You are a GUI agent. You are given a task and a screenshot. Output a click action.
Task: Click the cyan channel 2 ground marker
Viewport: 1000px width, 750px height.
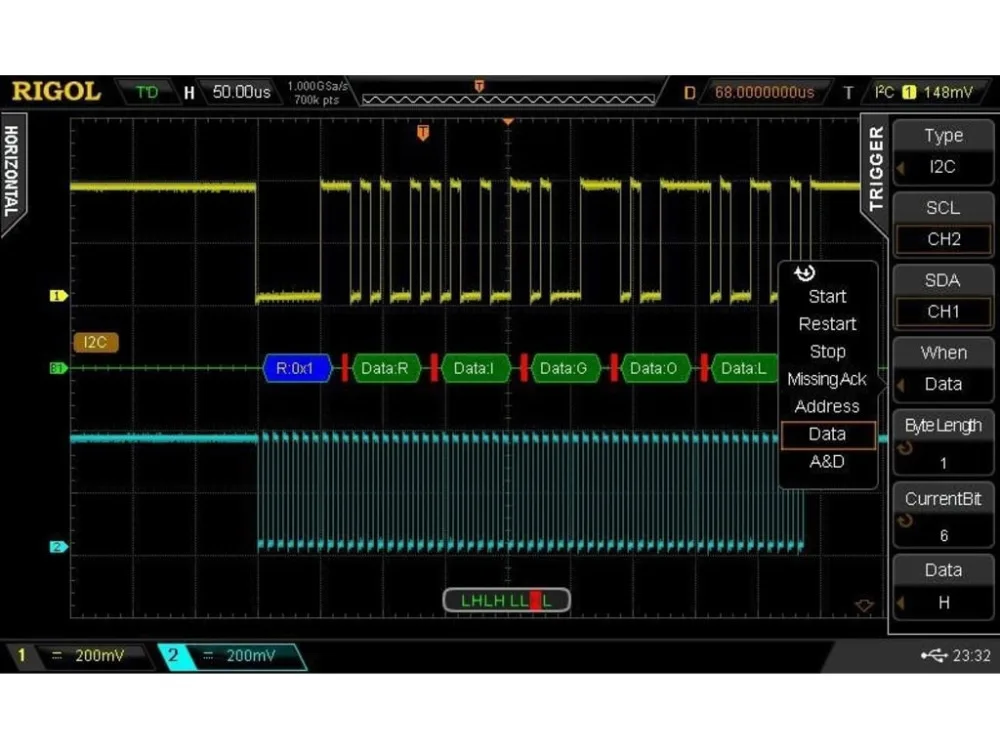click(x=58, y=547)
